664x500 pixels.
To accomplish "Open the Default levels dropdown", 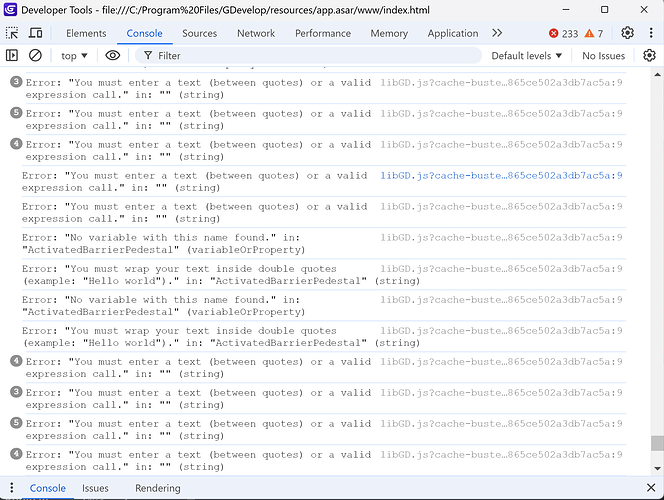I will coord(526,55).
